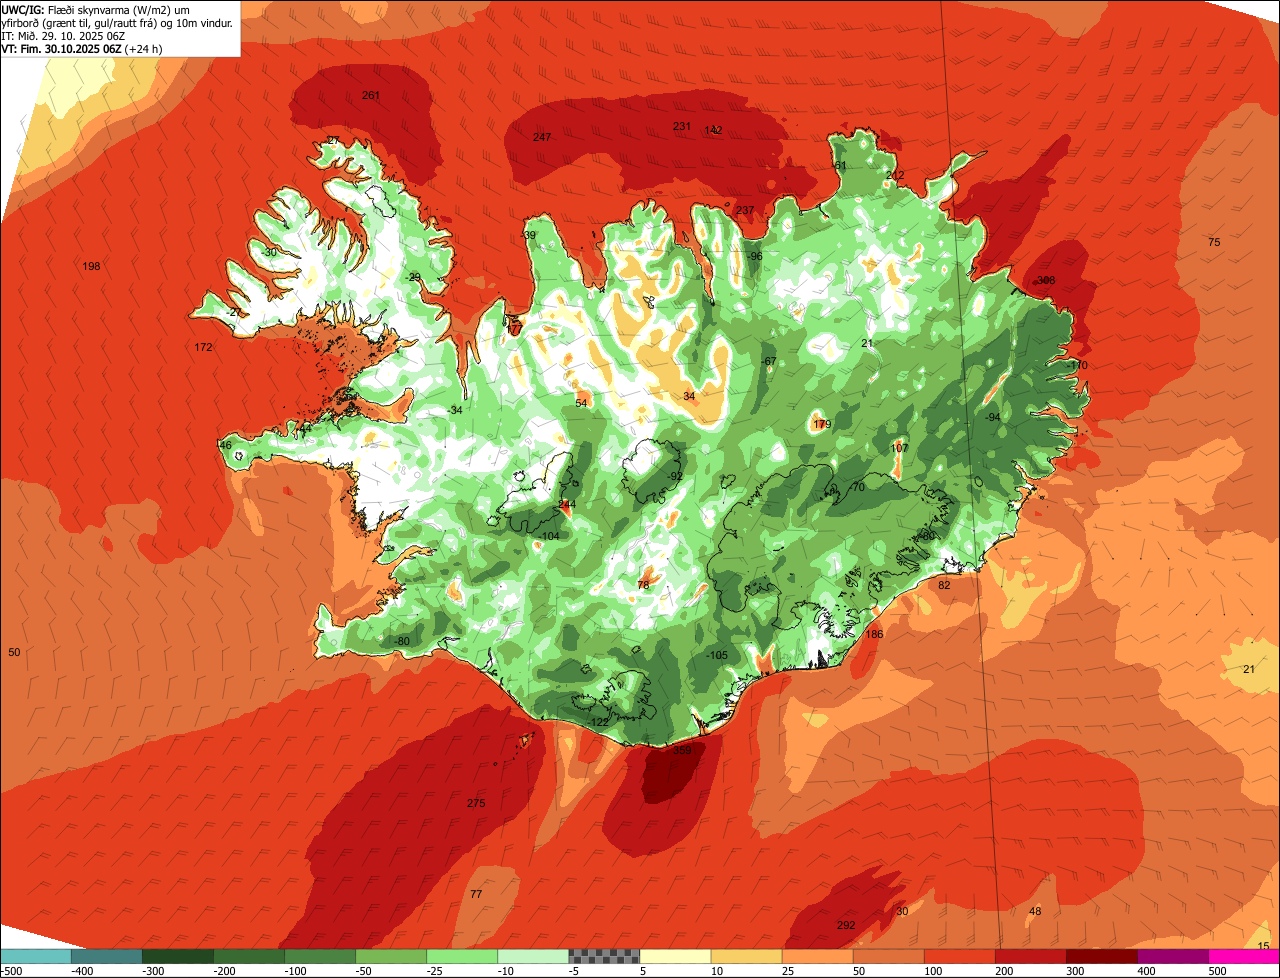Click the flux value 231 on the map
1280x978 pixels.
(681, 126)
